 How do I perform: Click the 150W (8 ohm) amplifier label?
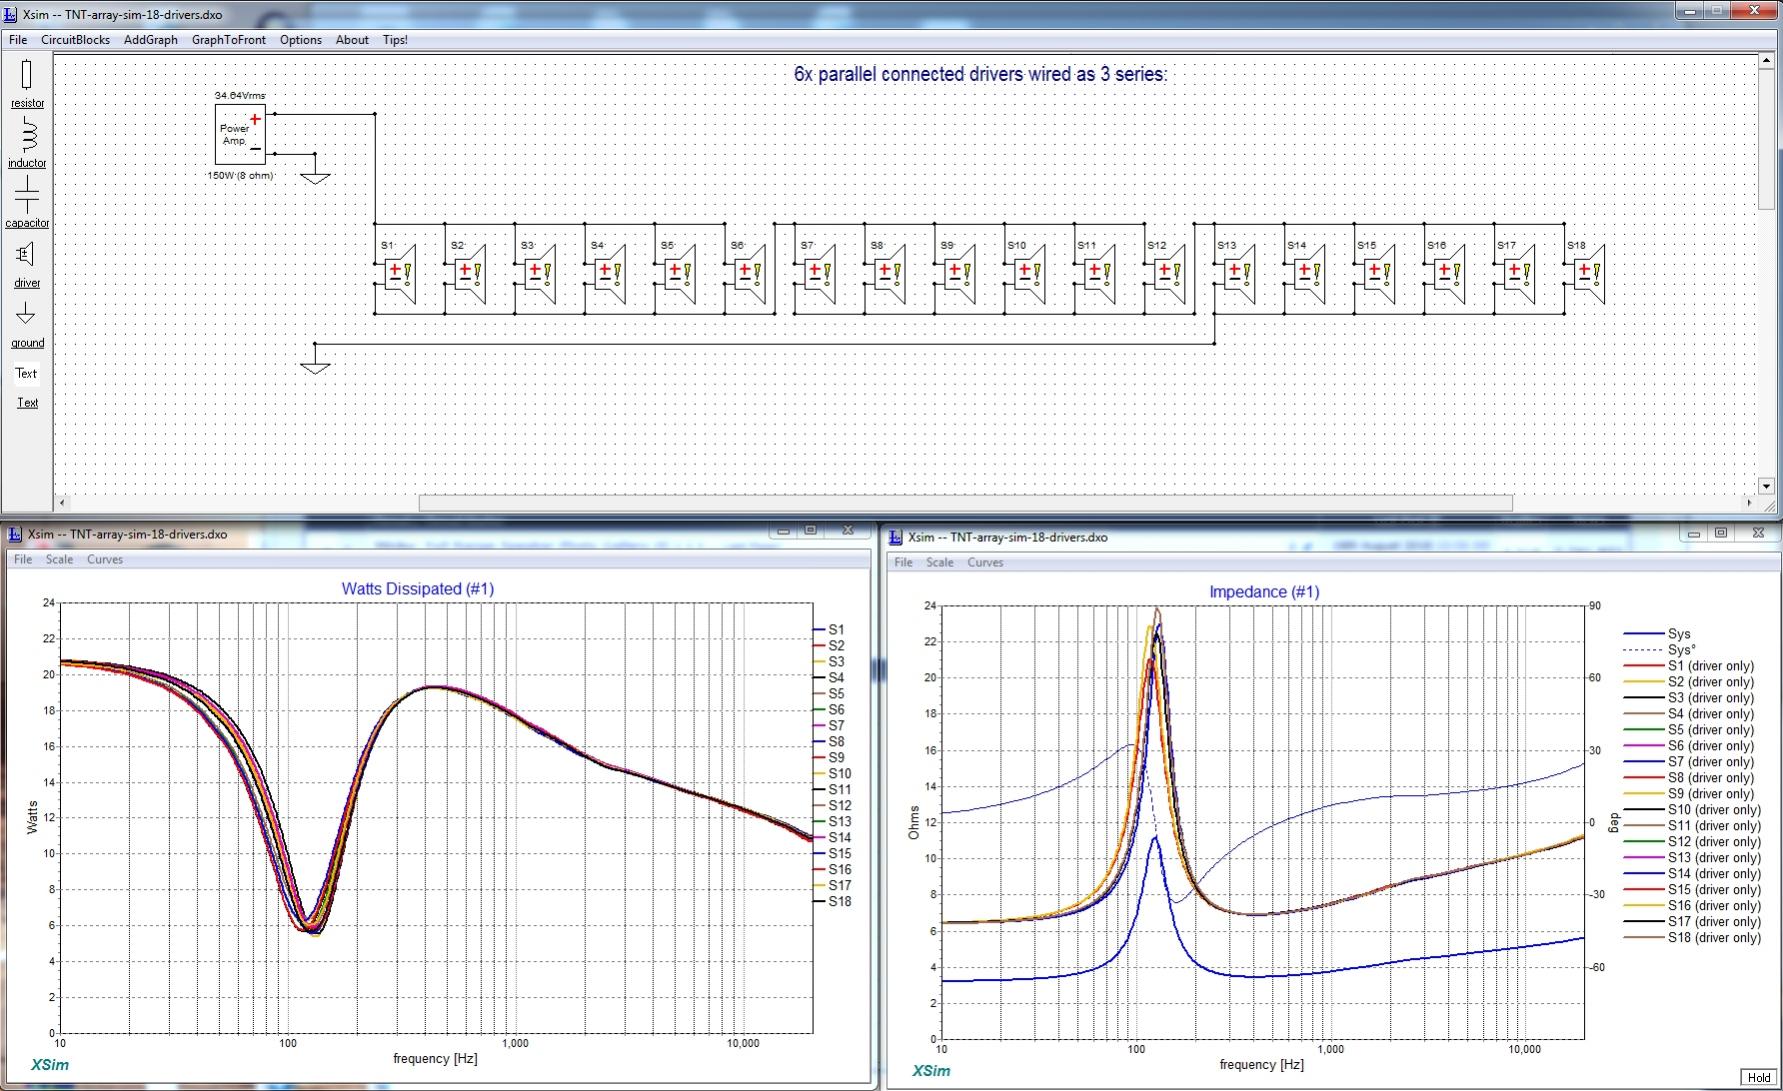click(x=240, y=176)
